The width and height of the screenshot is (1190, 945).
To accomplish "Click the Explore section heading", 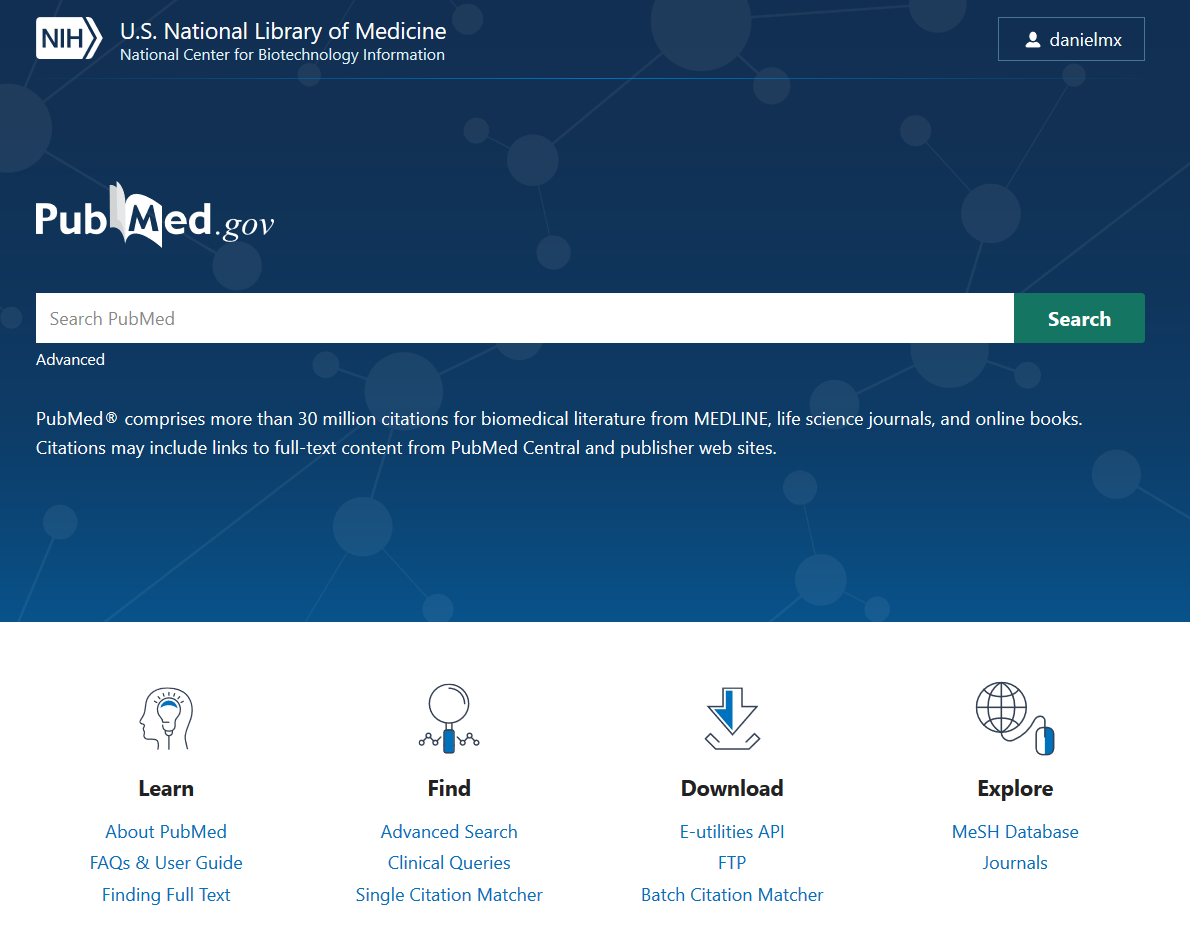I will tap(1015, 789).
